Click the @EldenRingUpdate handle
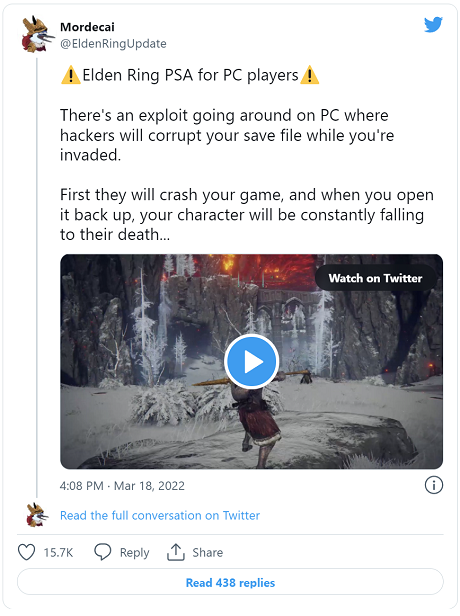 tap(113, 44)
